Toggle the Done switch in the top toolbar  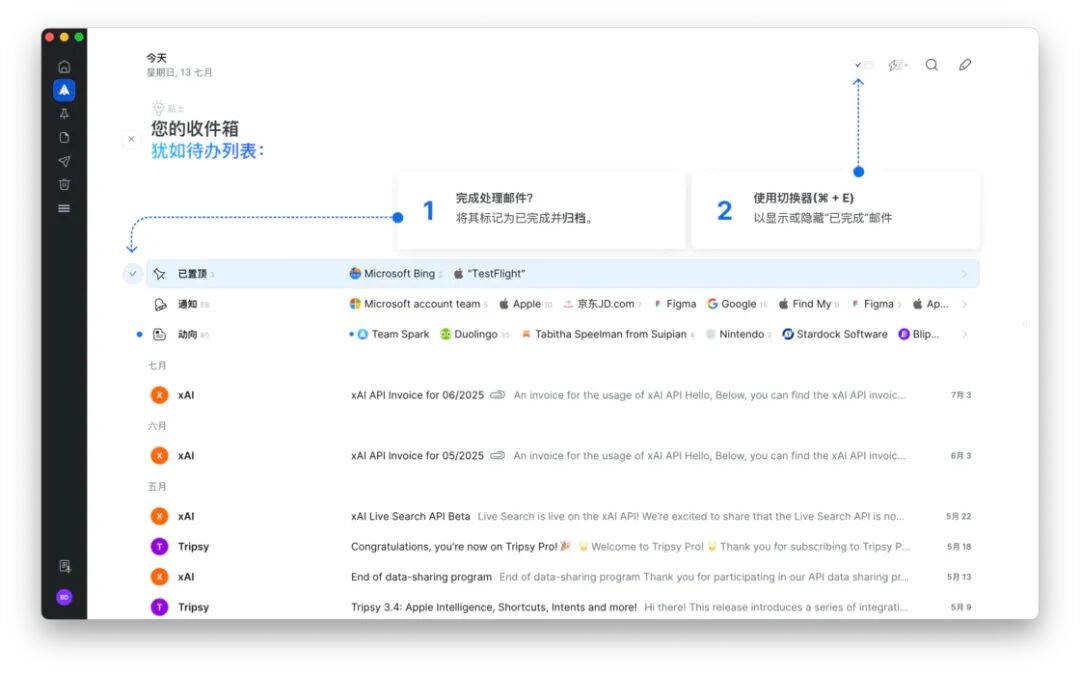coord(864,65)
